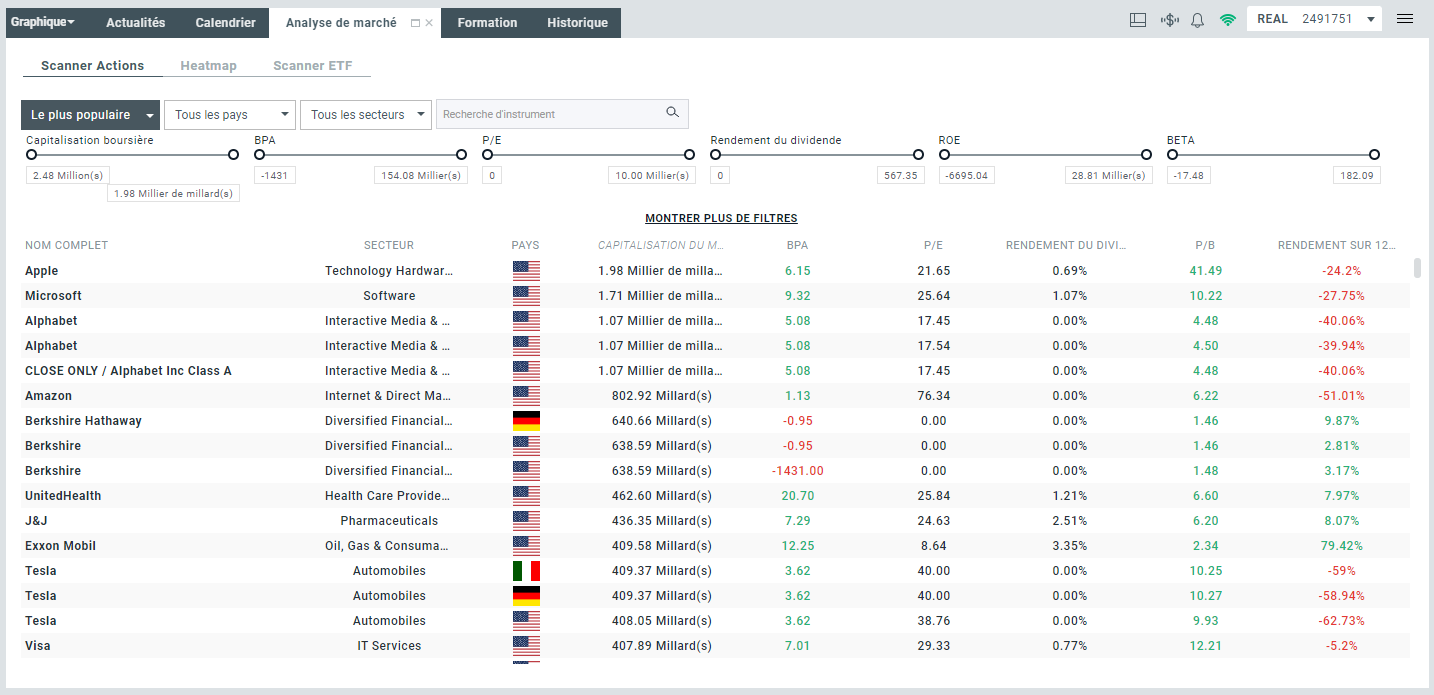Open the Tous les pays dropdown
The image size is (1434, 695).
[230, 115]
